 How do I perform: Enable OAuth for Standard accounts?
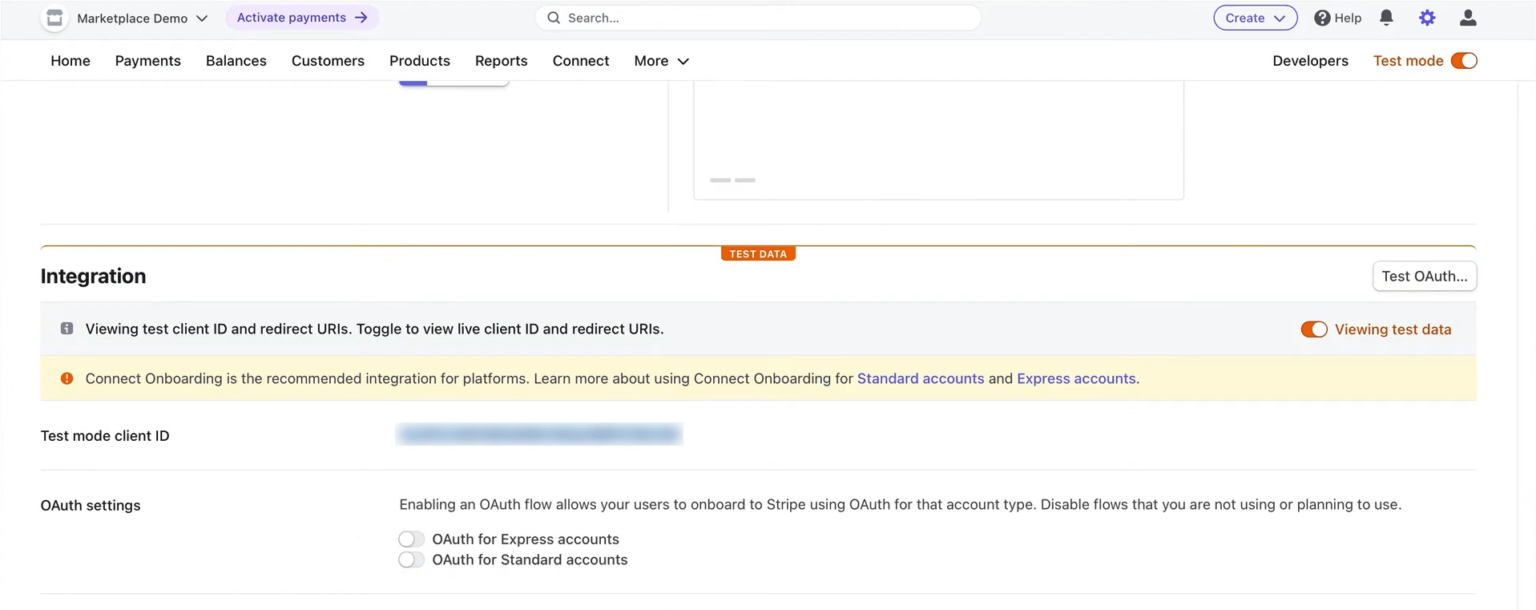[410, 559]
